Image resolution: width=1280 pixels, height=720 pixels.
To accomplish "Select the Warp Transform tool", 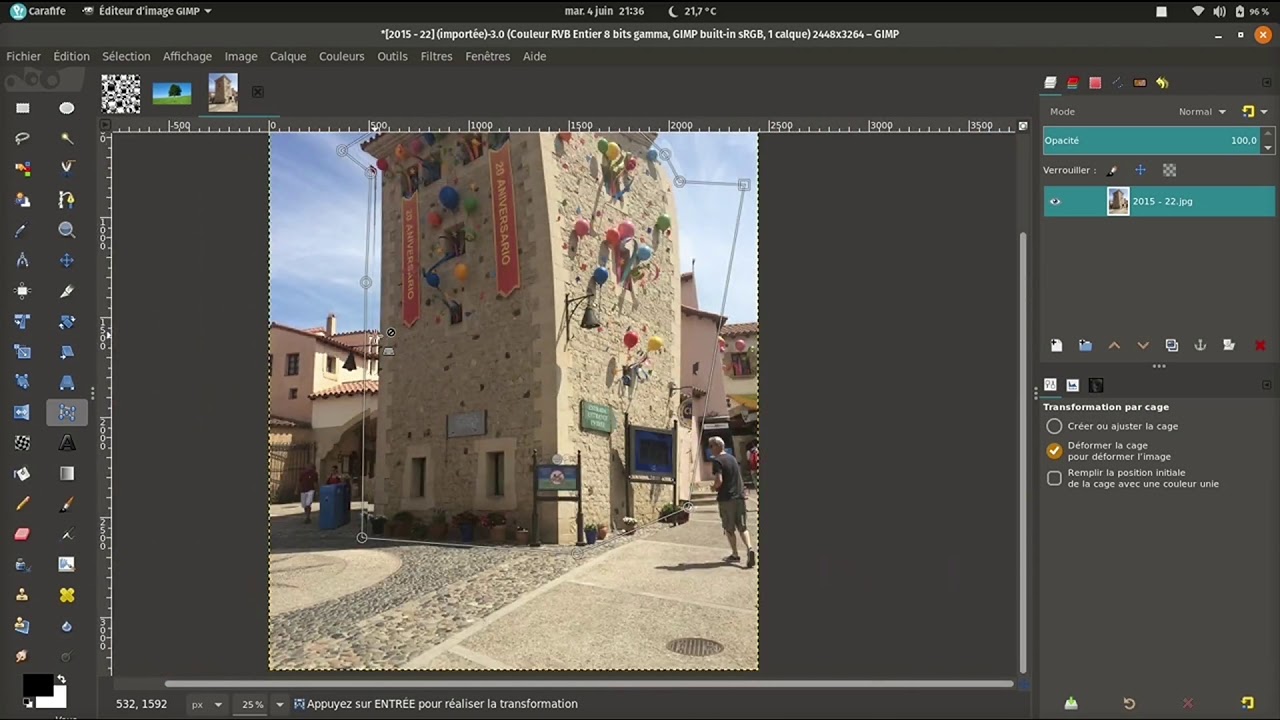I will pos(22,443).
